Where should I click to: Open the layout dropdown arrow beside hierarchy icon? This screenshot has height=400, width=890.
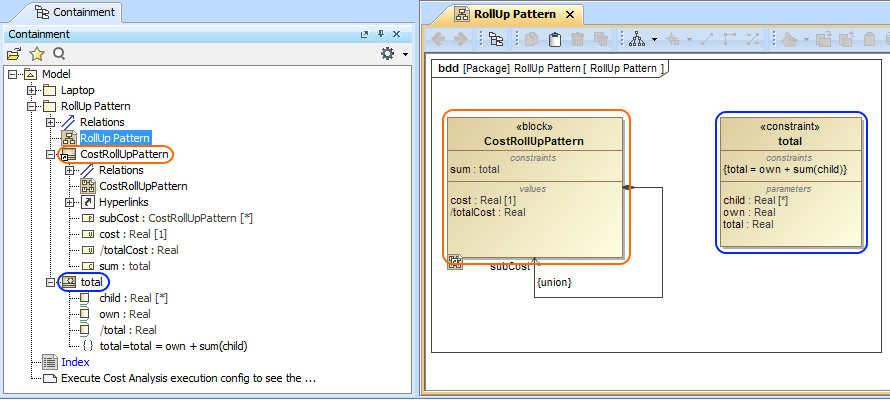tap(654, 40)
